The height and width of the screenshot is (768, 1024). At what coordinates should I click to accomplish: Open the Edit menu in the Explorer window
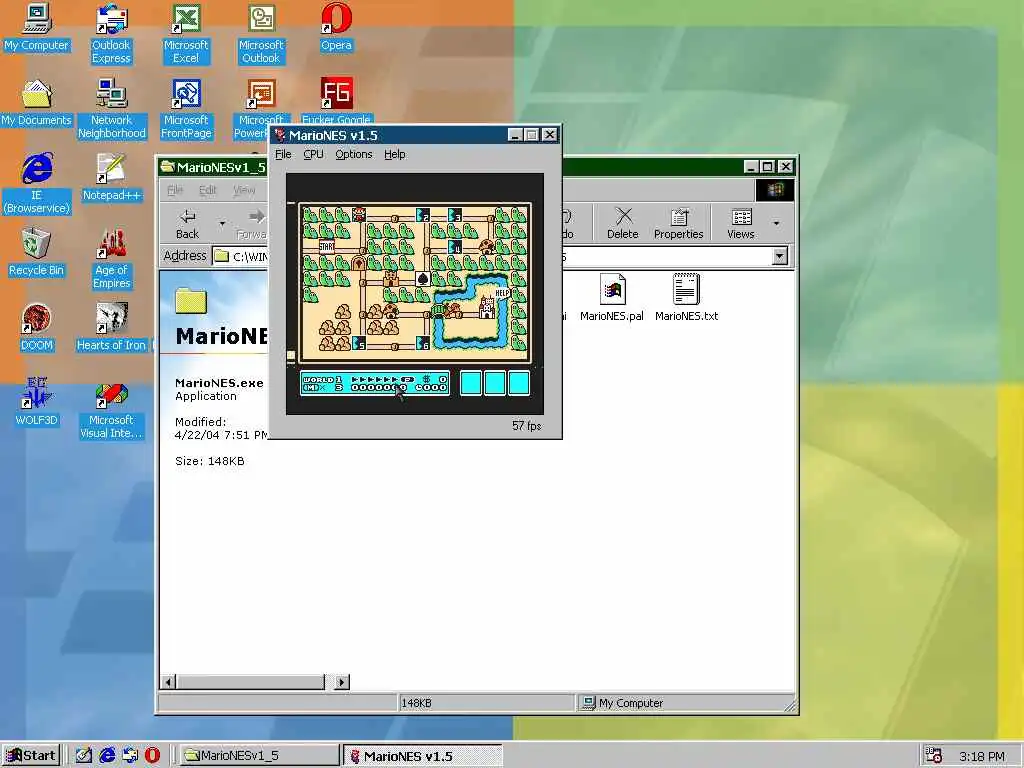point(207,190)
